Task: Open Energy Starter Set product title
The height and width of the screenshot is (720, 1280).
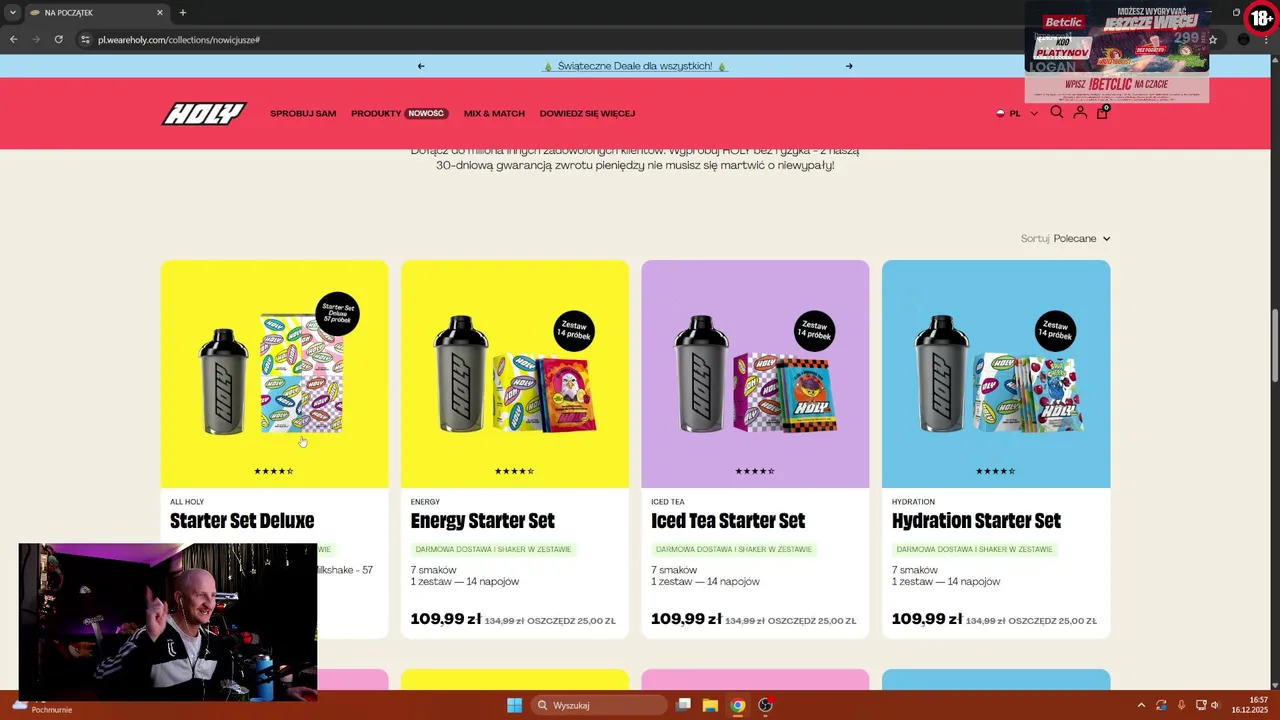Action: [x=482, y=521]
